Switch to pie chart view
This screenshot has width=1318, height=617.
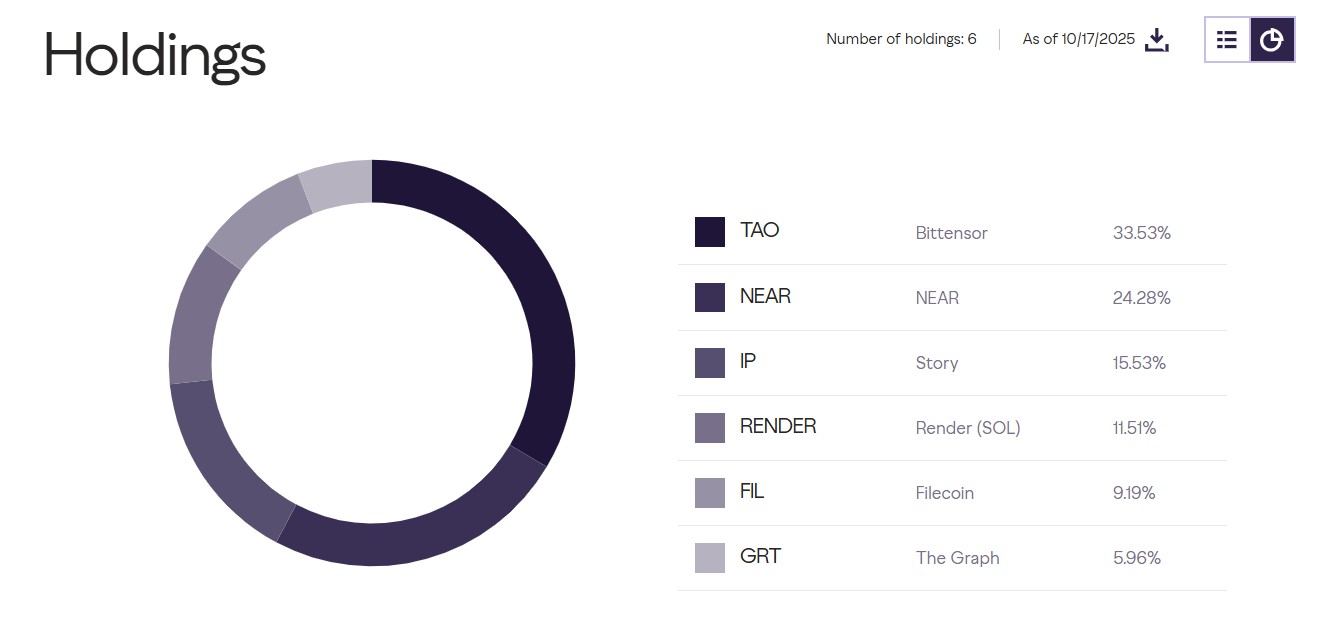(x=1272, y=40)
